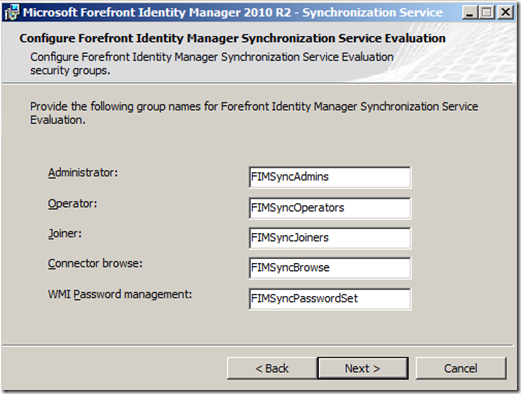Click the WMI Password management: label
This screenshot has width=521, height=394.
click(x=120, y=294)
